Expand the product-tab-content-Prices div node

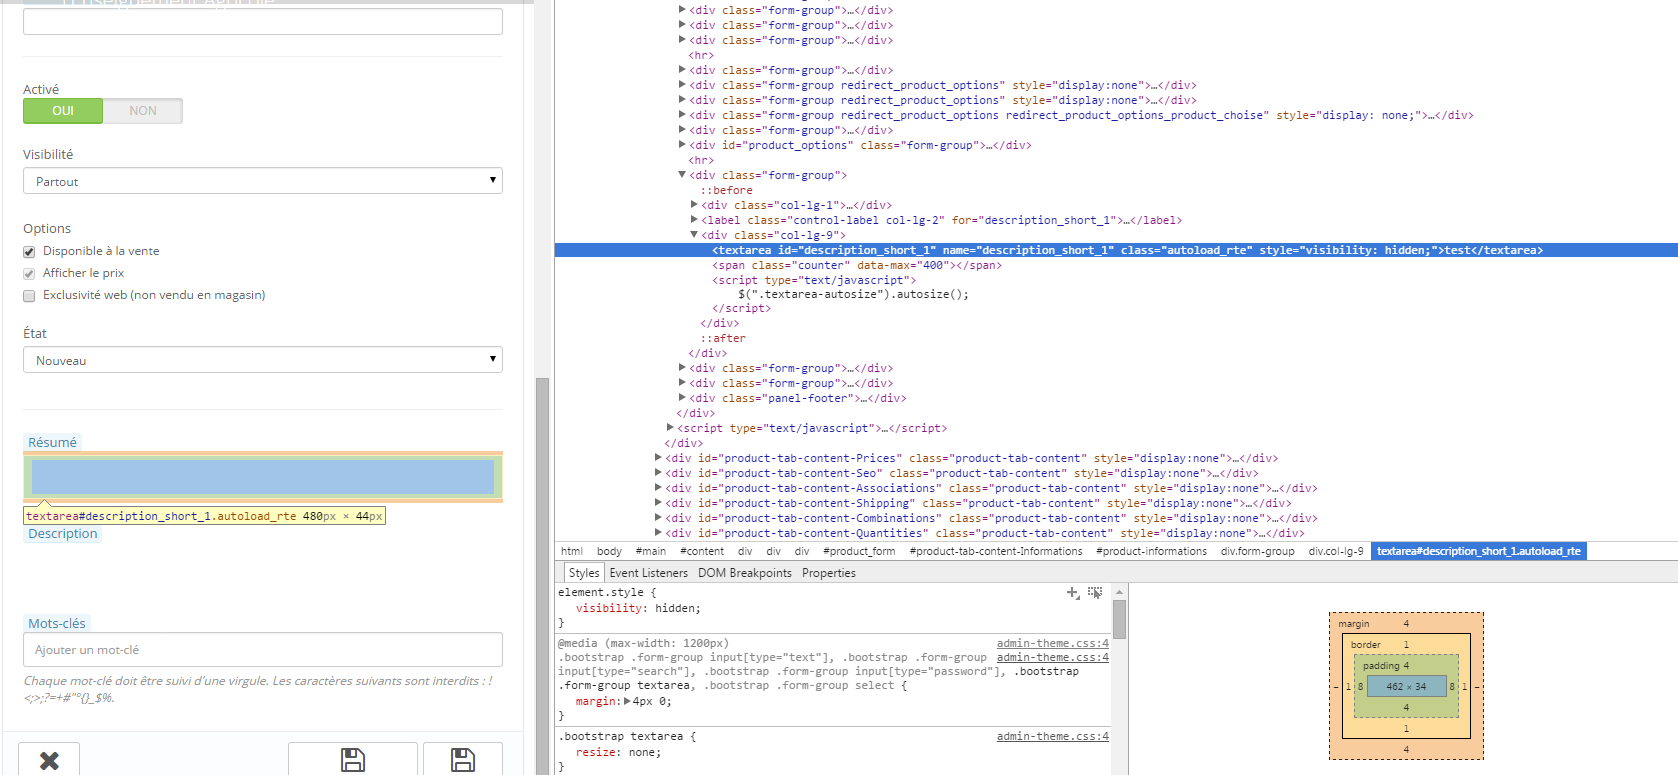coord(658,458)
